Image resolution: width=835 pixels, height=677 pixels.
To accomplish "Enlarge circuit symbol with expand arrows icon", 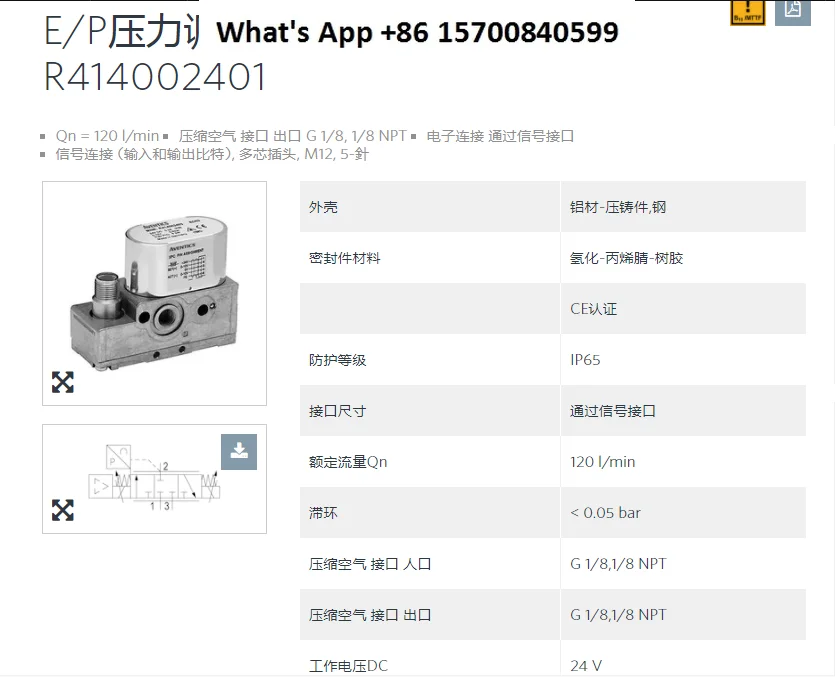I will pos(63,510).
